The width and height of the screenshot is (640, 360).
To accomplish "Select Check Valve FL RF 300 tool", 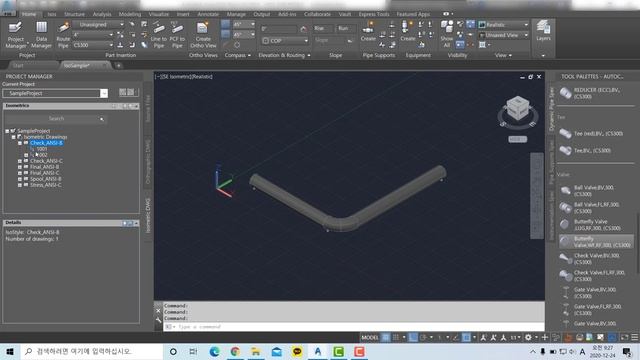I will point(595,276).
